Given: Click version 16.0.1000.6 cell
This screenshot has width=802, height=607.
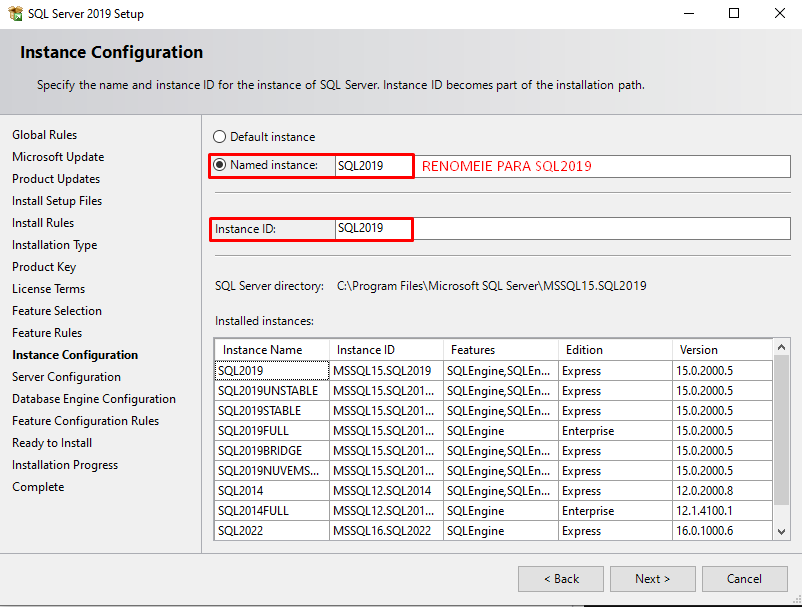Looking at the screenshot, I should (x=722, y=531).
